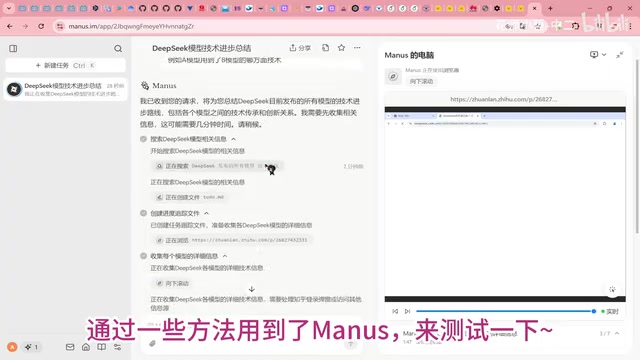Viewport: 640px width, 360px height.
Task: Close the active Manus browser tab
Action: click(x=535, y=8)
